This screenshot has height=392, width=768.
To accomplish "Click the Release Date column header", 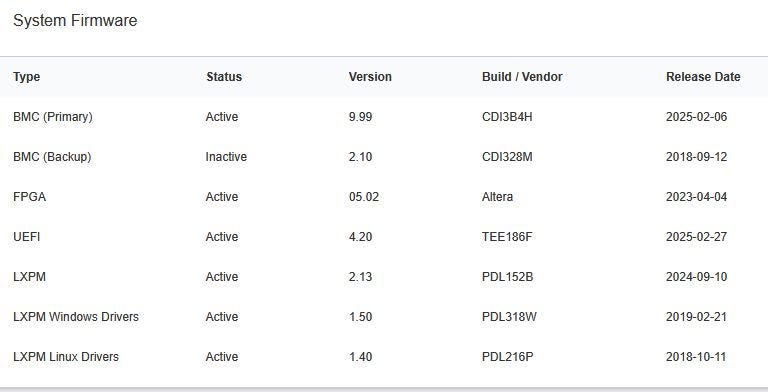I will pos(703,77).
